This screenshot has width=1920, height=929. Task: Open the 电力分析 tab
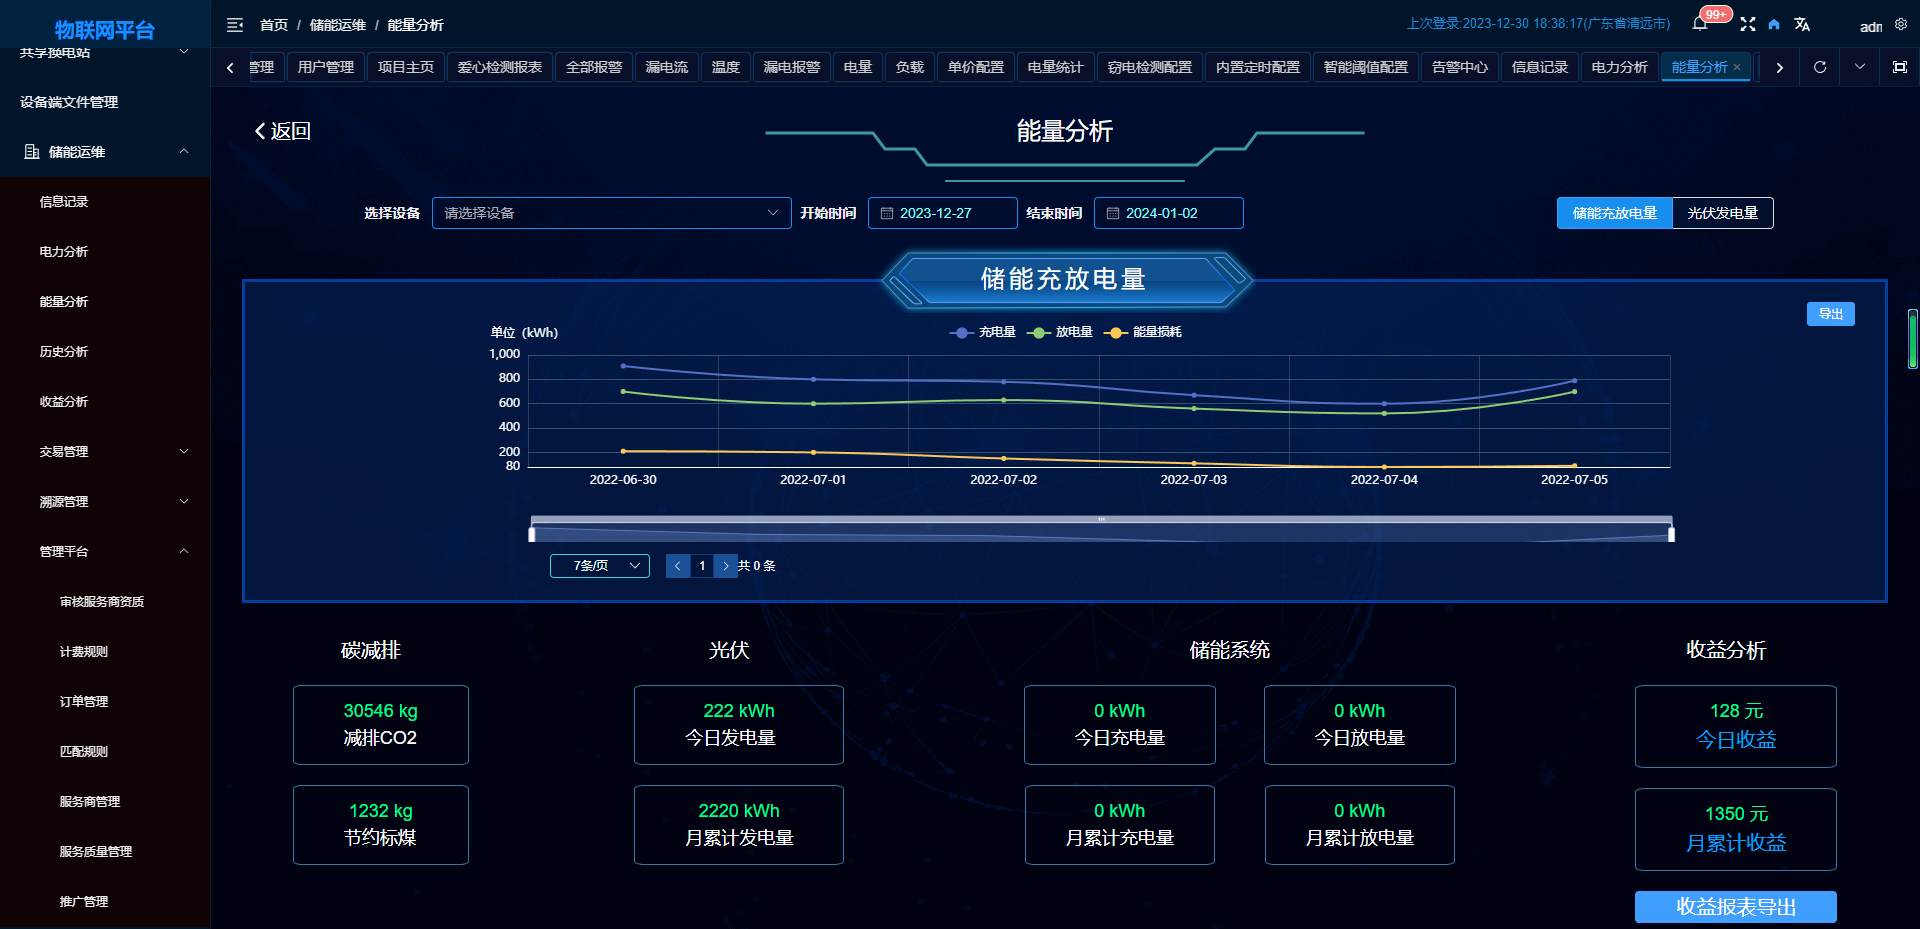[x=1620, y=67]
